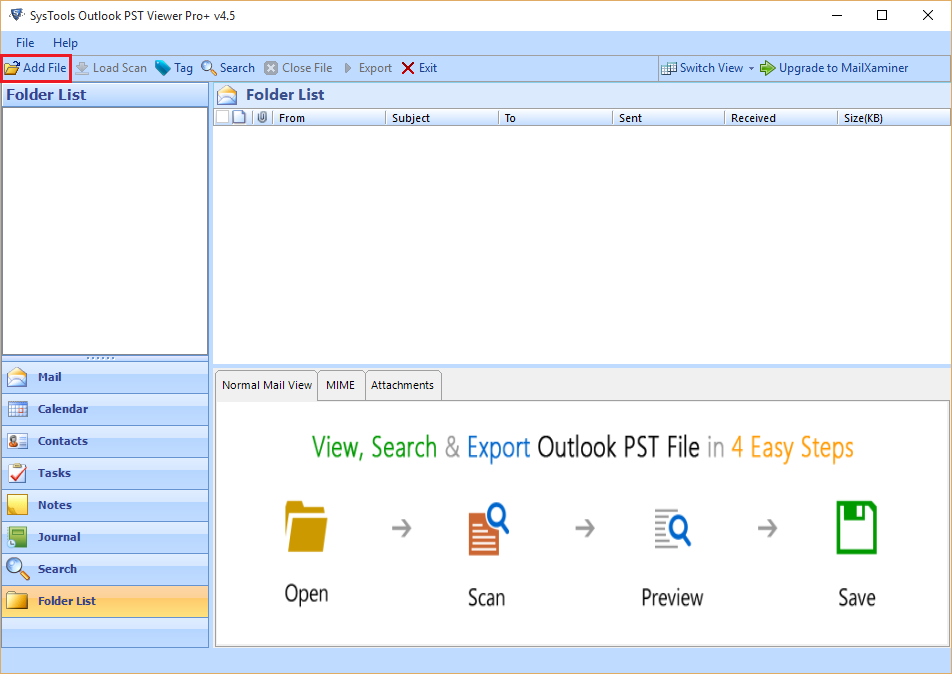Viewport: 952px width, 674px height.
Task: Switch to the Normal Mail View tab
Action: (x=267, y=386)
